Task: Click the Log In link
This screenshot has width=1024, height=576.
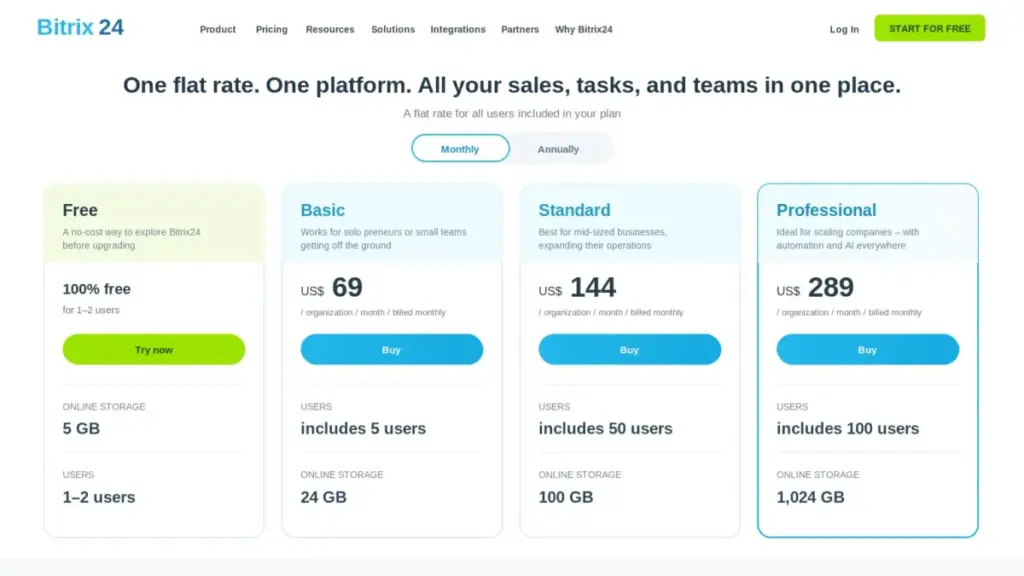Action: coord(844,29)
